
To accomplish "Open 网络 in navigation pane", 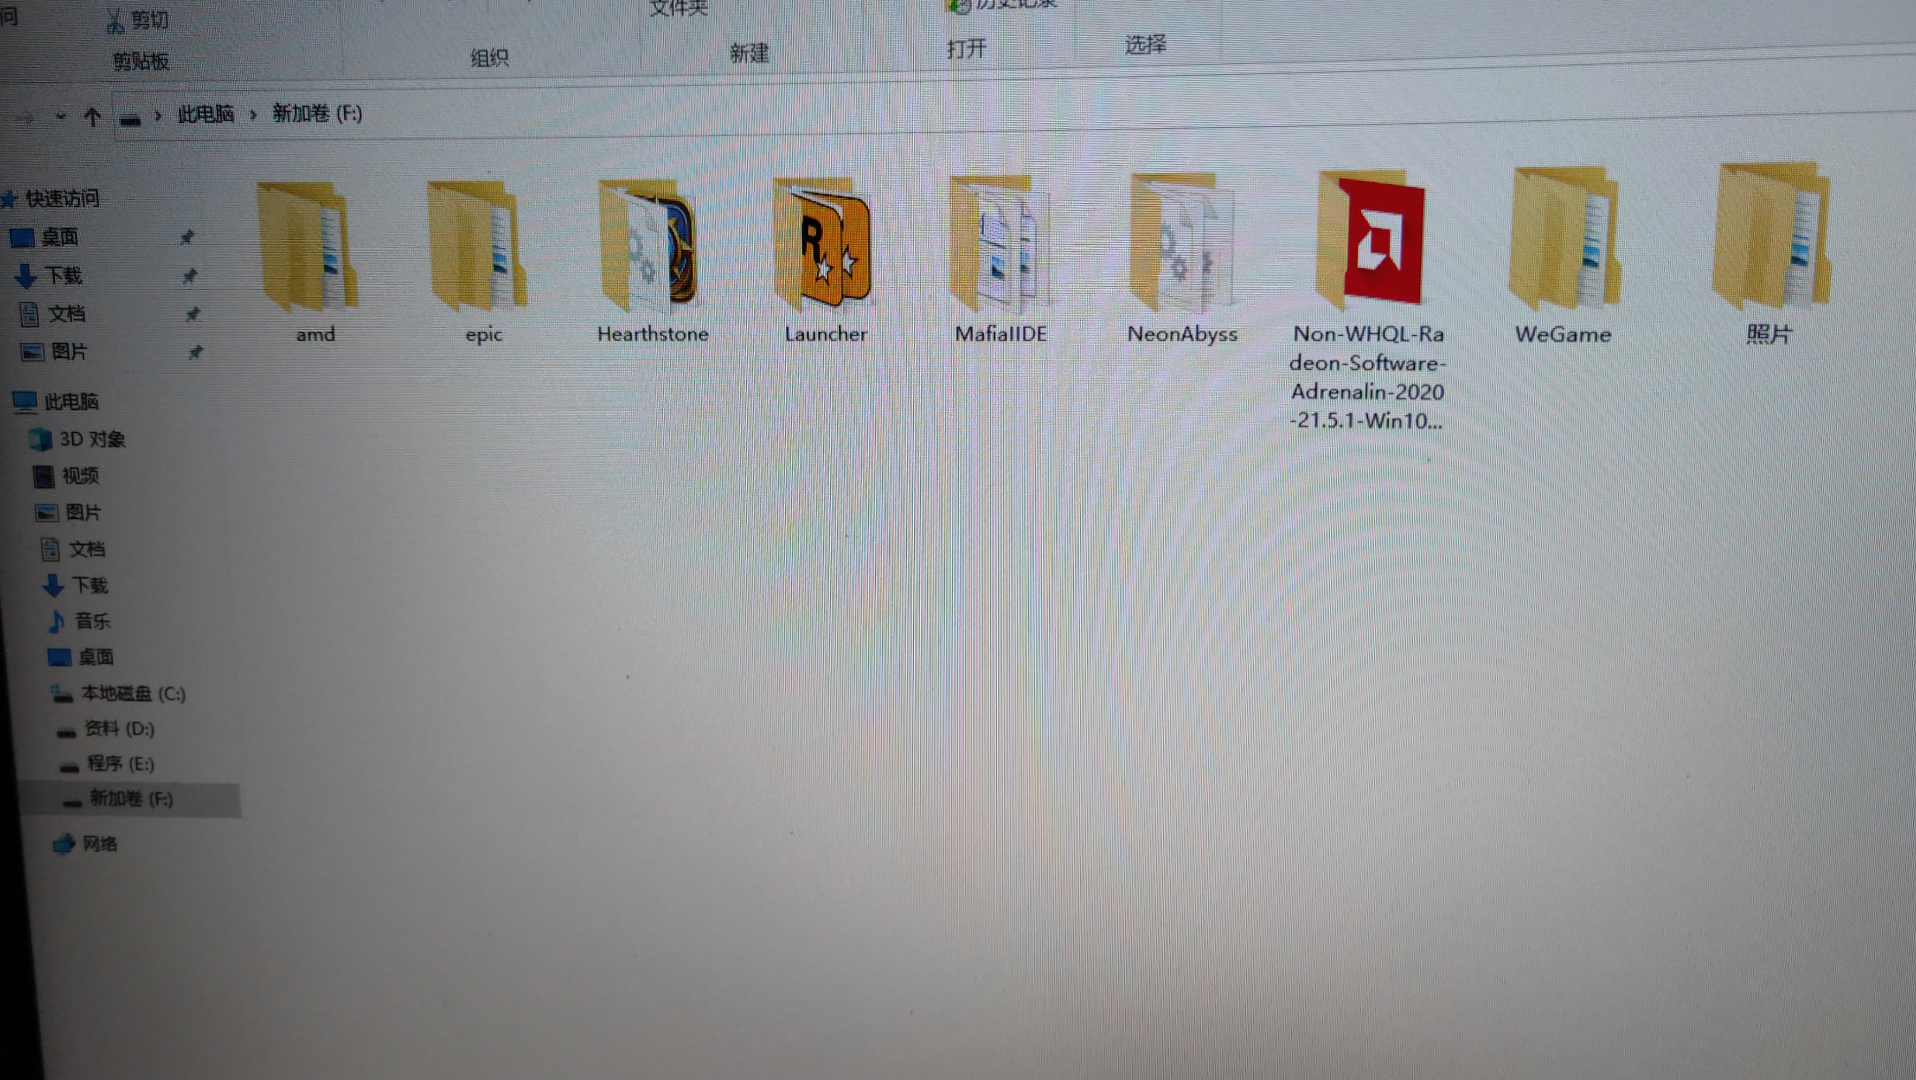I will tap(100, 844).
